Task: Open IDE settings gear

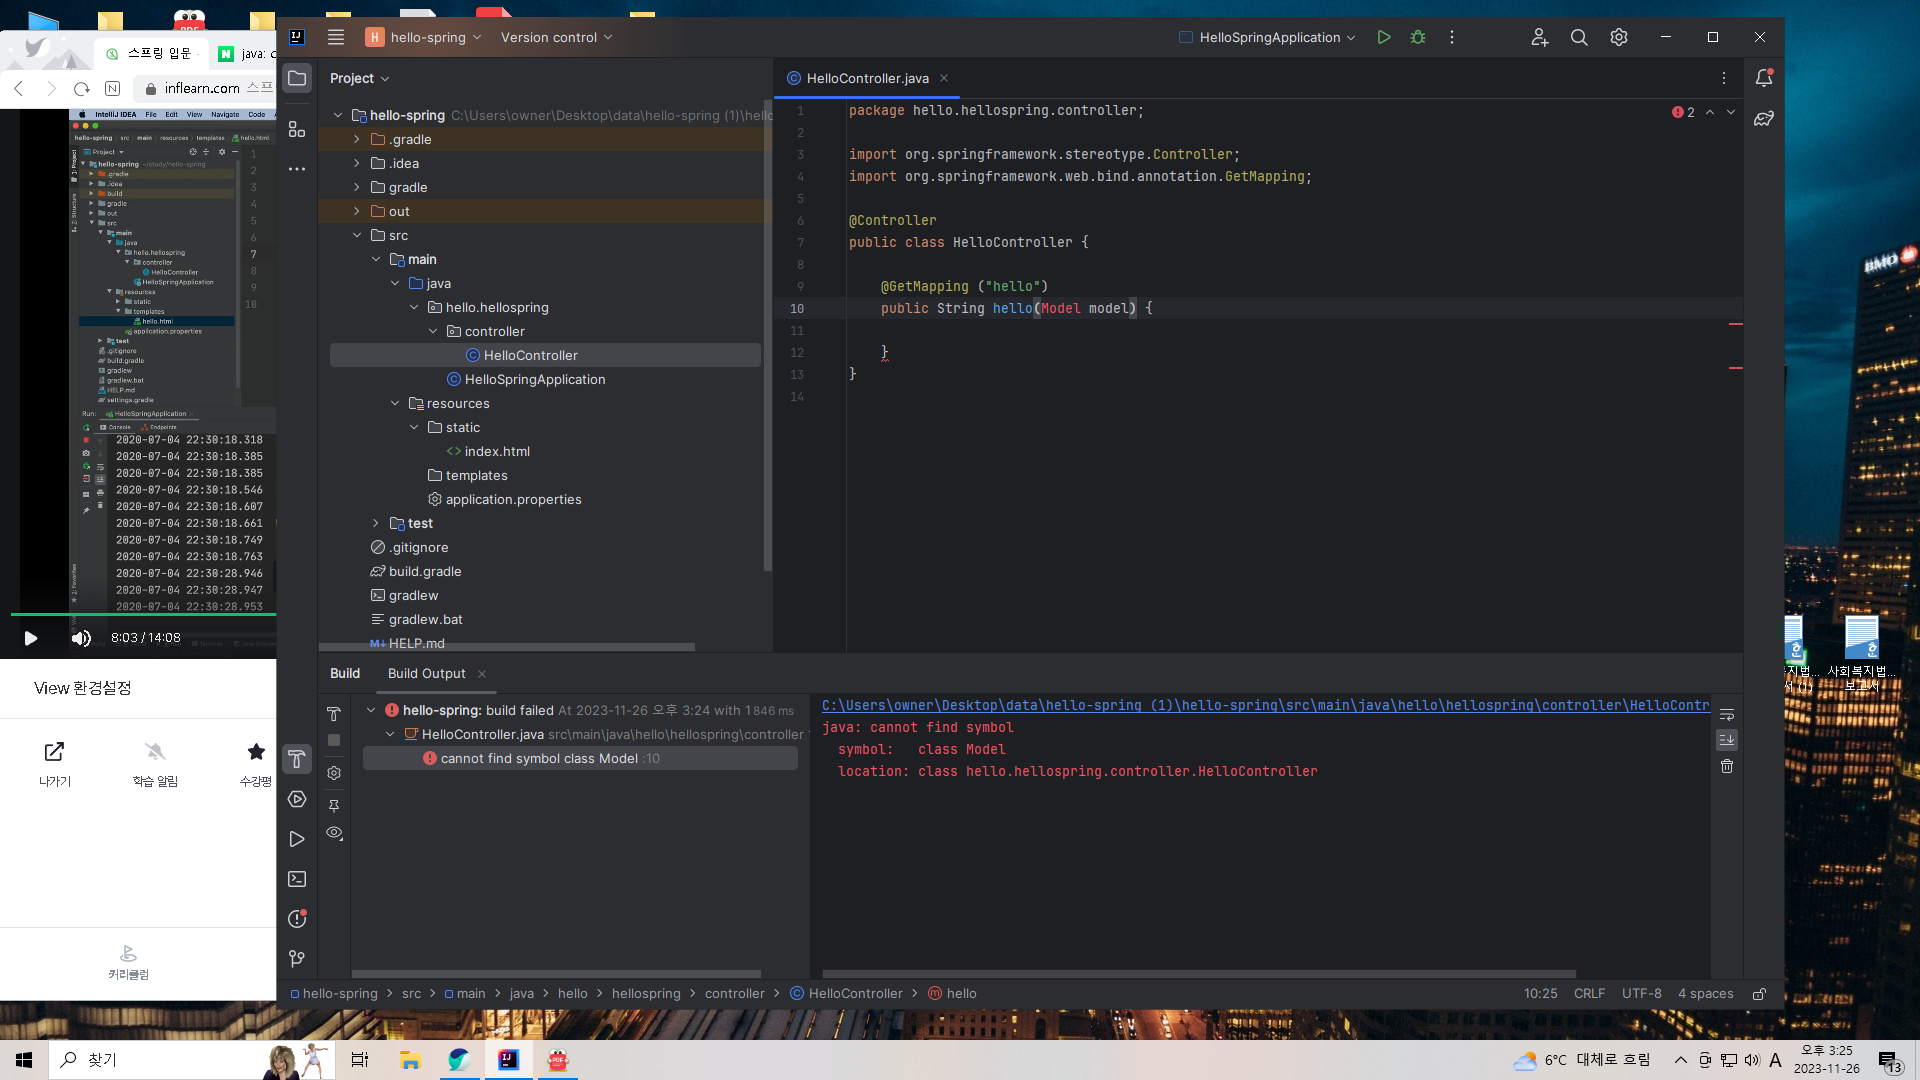Action: pyautogui.click(x=1619, y=37)
